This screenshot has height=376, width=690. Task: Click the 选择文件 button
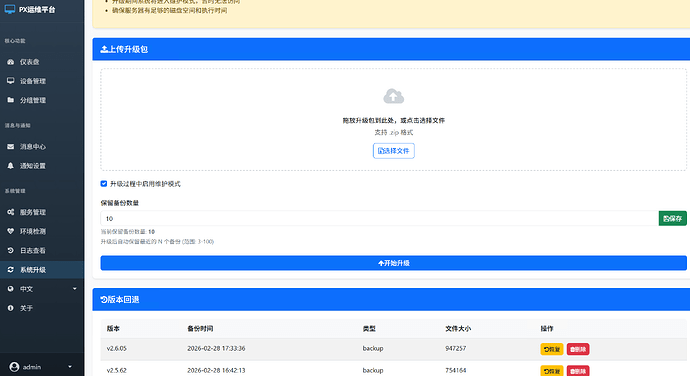[x=393, y=151]
